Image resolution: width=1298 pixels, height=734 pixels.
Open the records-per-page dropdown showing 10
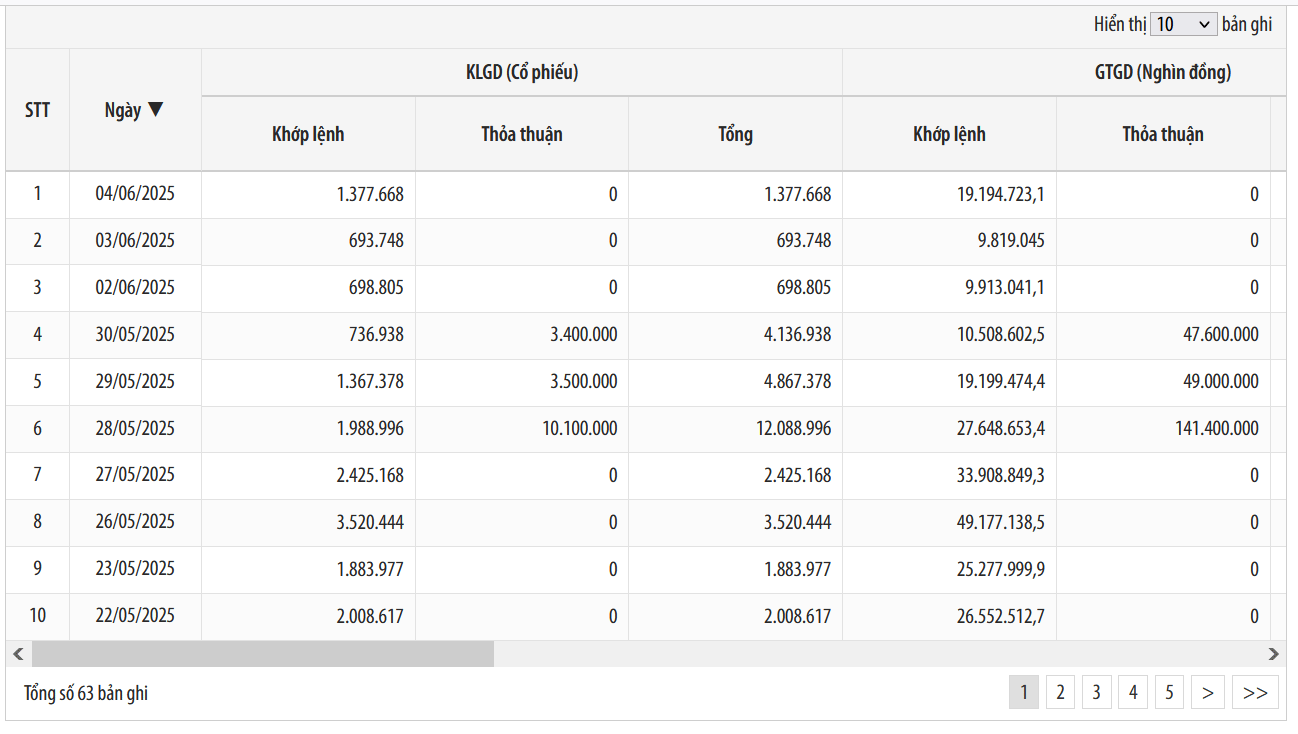pyautogui.click(x=1183, y=25)
